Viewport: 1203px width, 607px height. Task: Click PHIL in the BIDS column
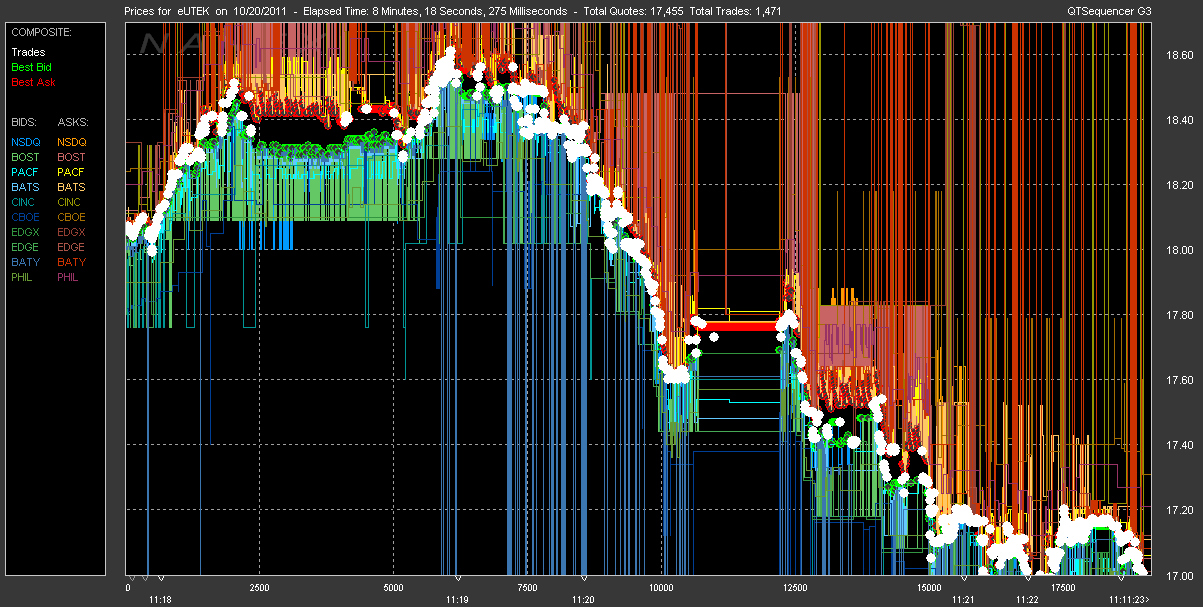click(x=23, y=277)
